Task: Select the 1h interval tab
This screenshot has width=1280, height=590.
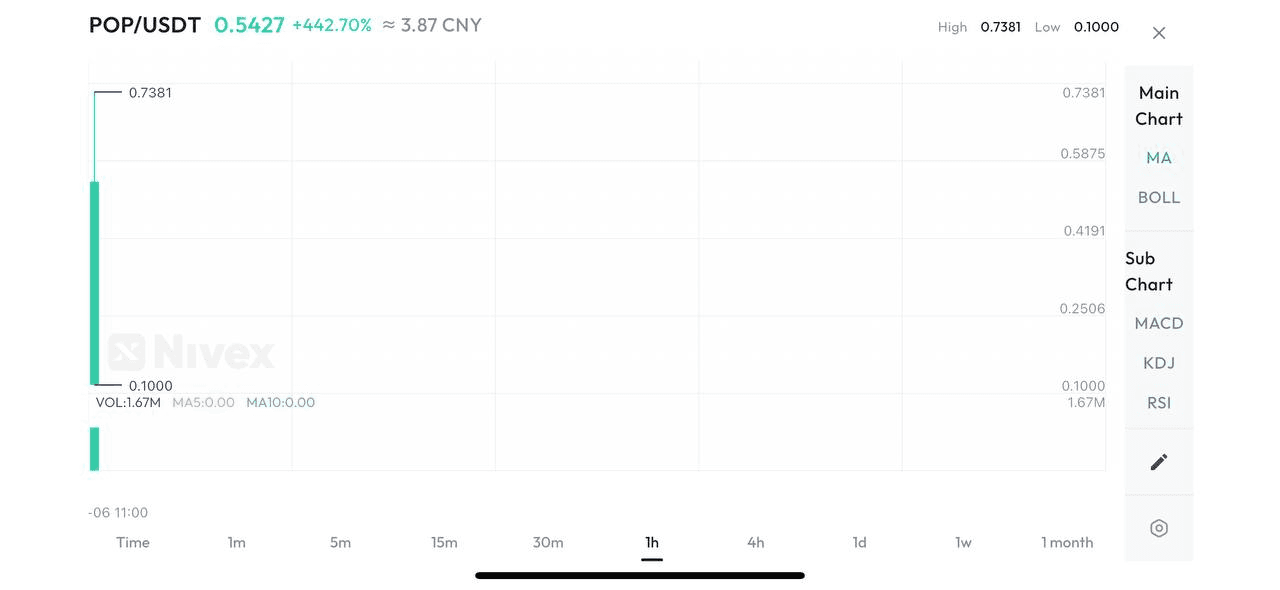Action: coord(652,542)
